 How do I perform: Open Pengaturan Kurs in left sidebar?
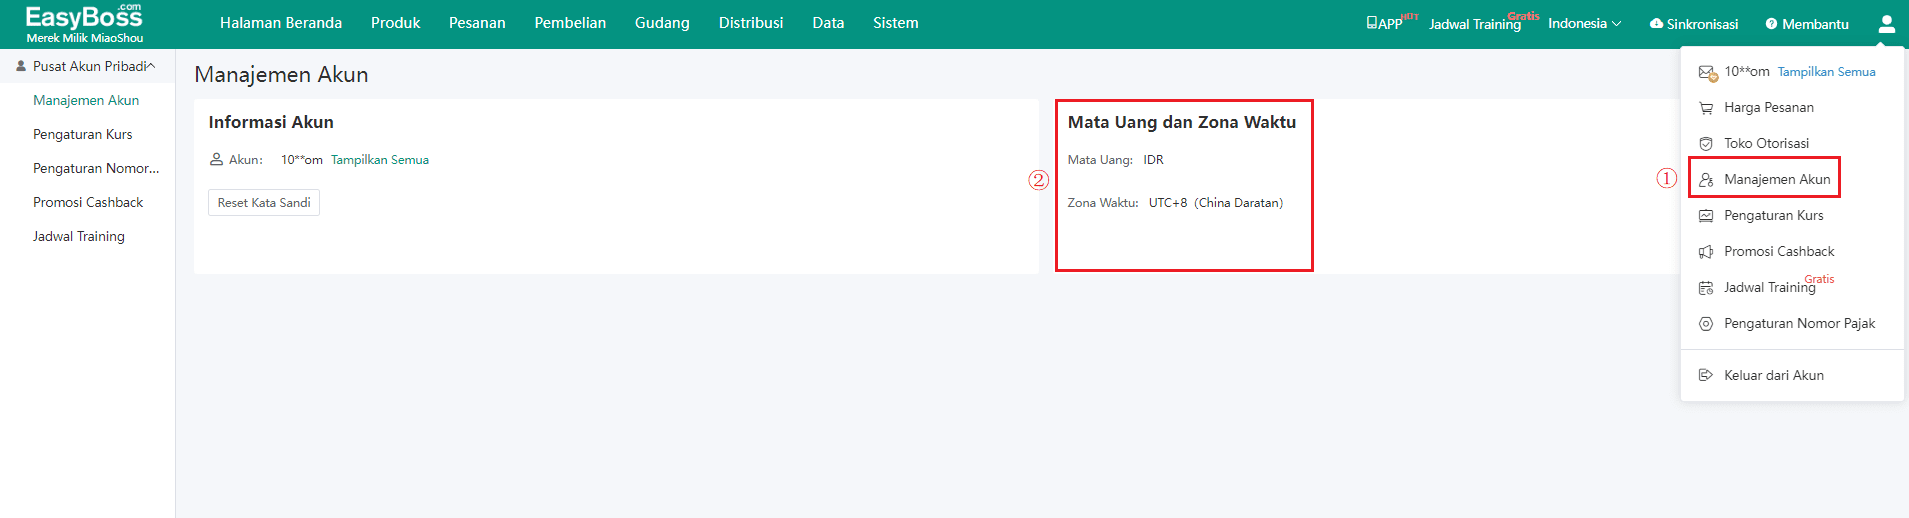pyautogui.click(x=82, y=135)
